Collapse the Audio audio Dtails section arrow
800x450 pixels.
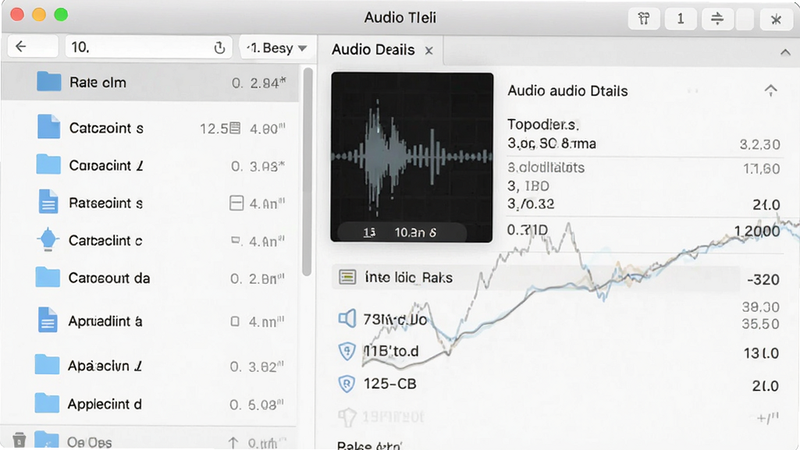(x=770, y=91)
